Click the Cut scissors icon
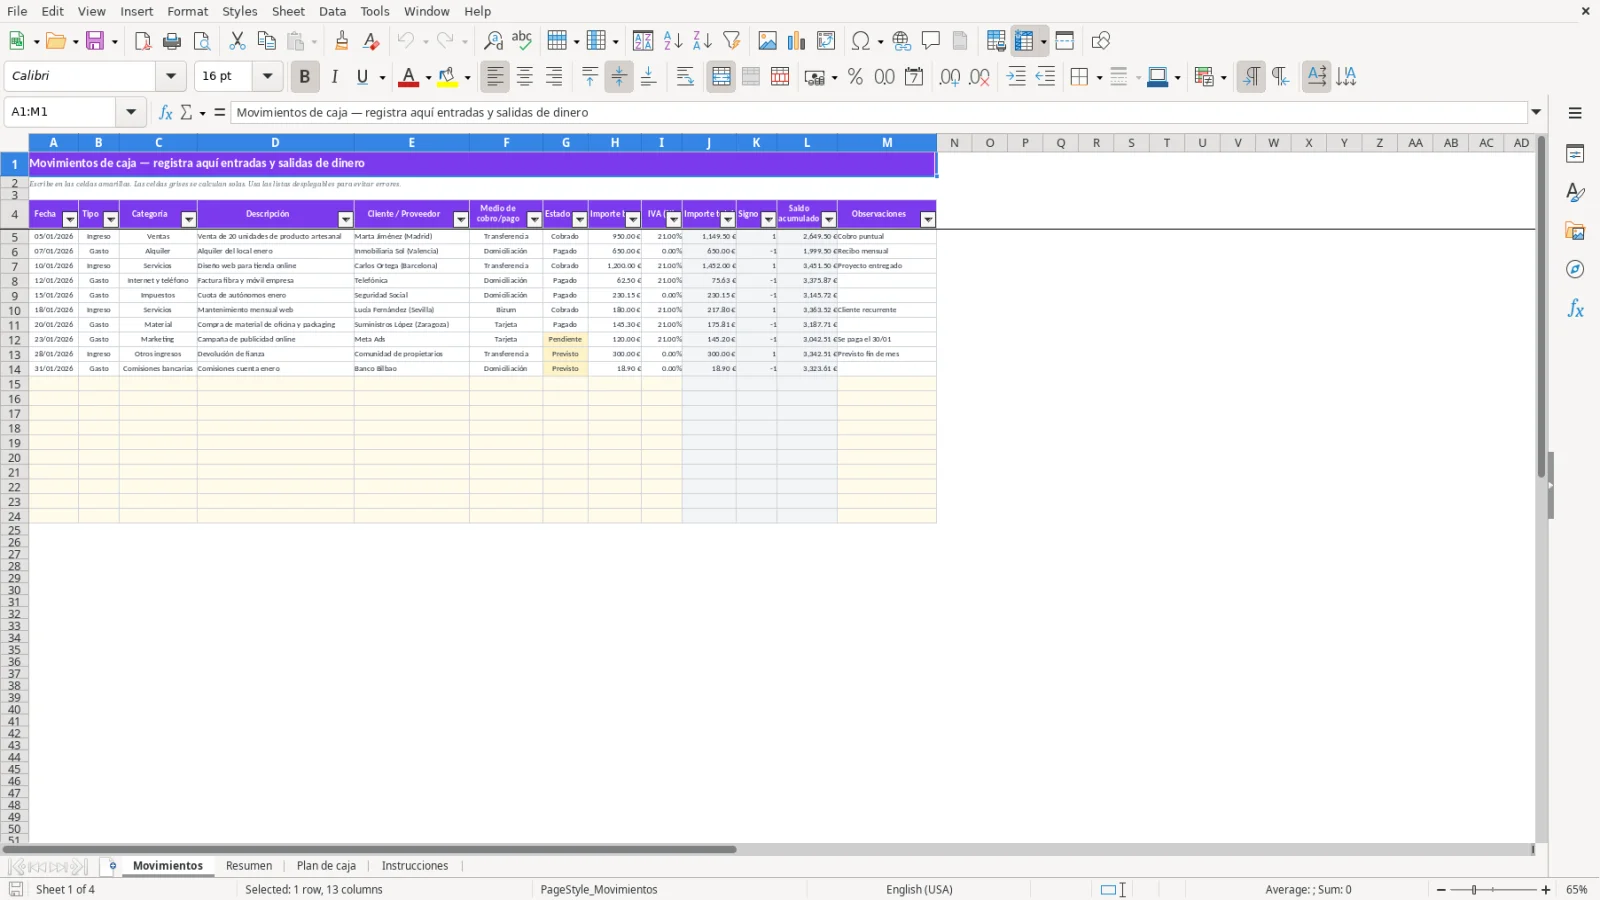The image size is (1600, 900). [x=237, y=41]
